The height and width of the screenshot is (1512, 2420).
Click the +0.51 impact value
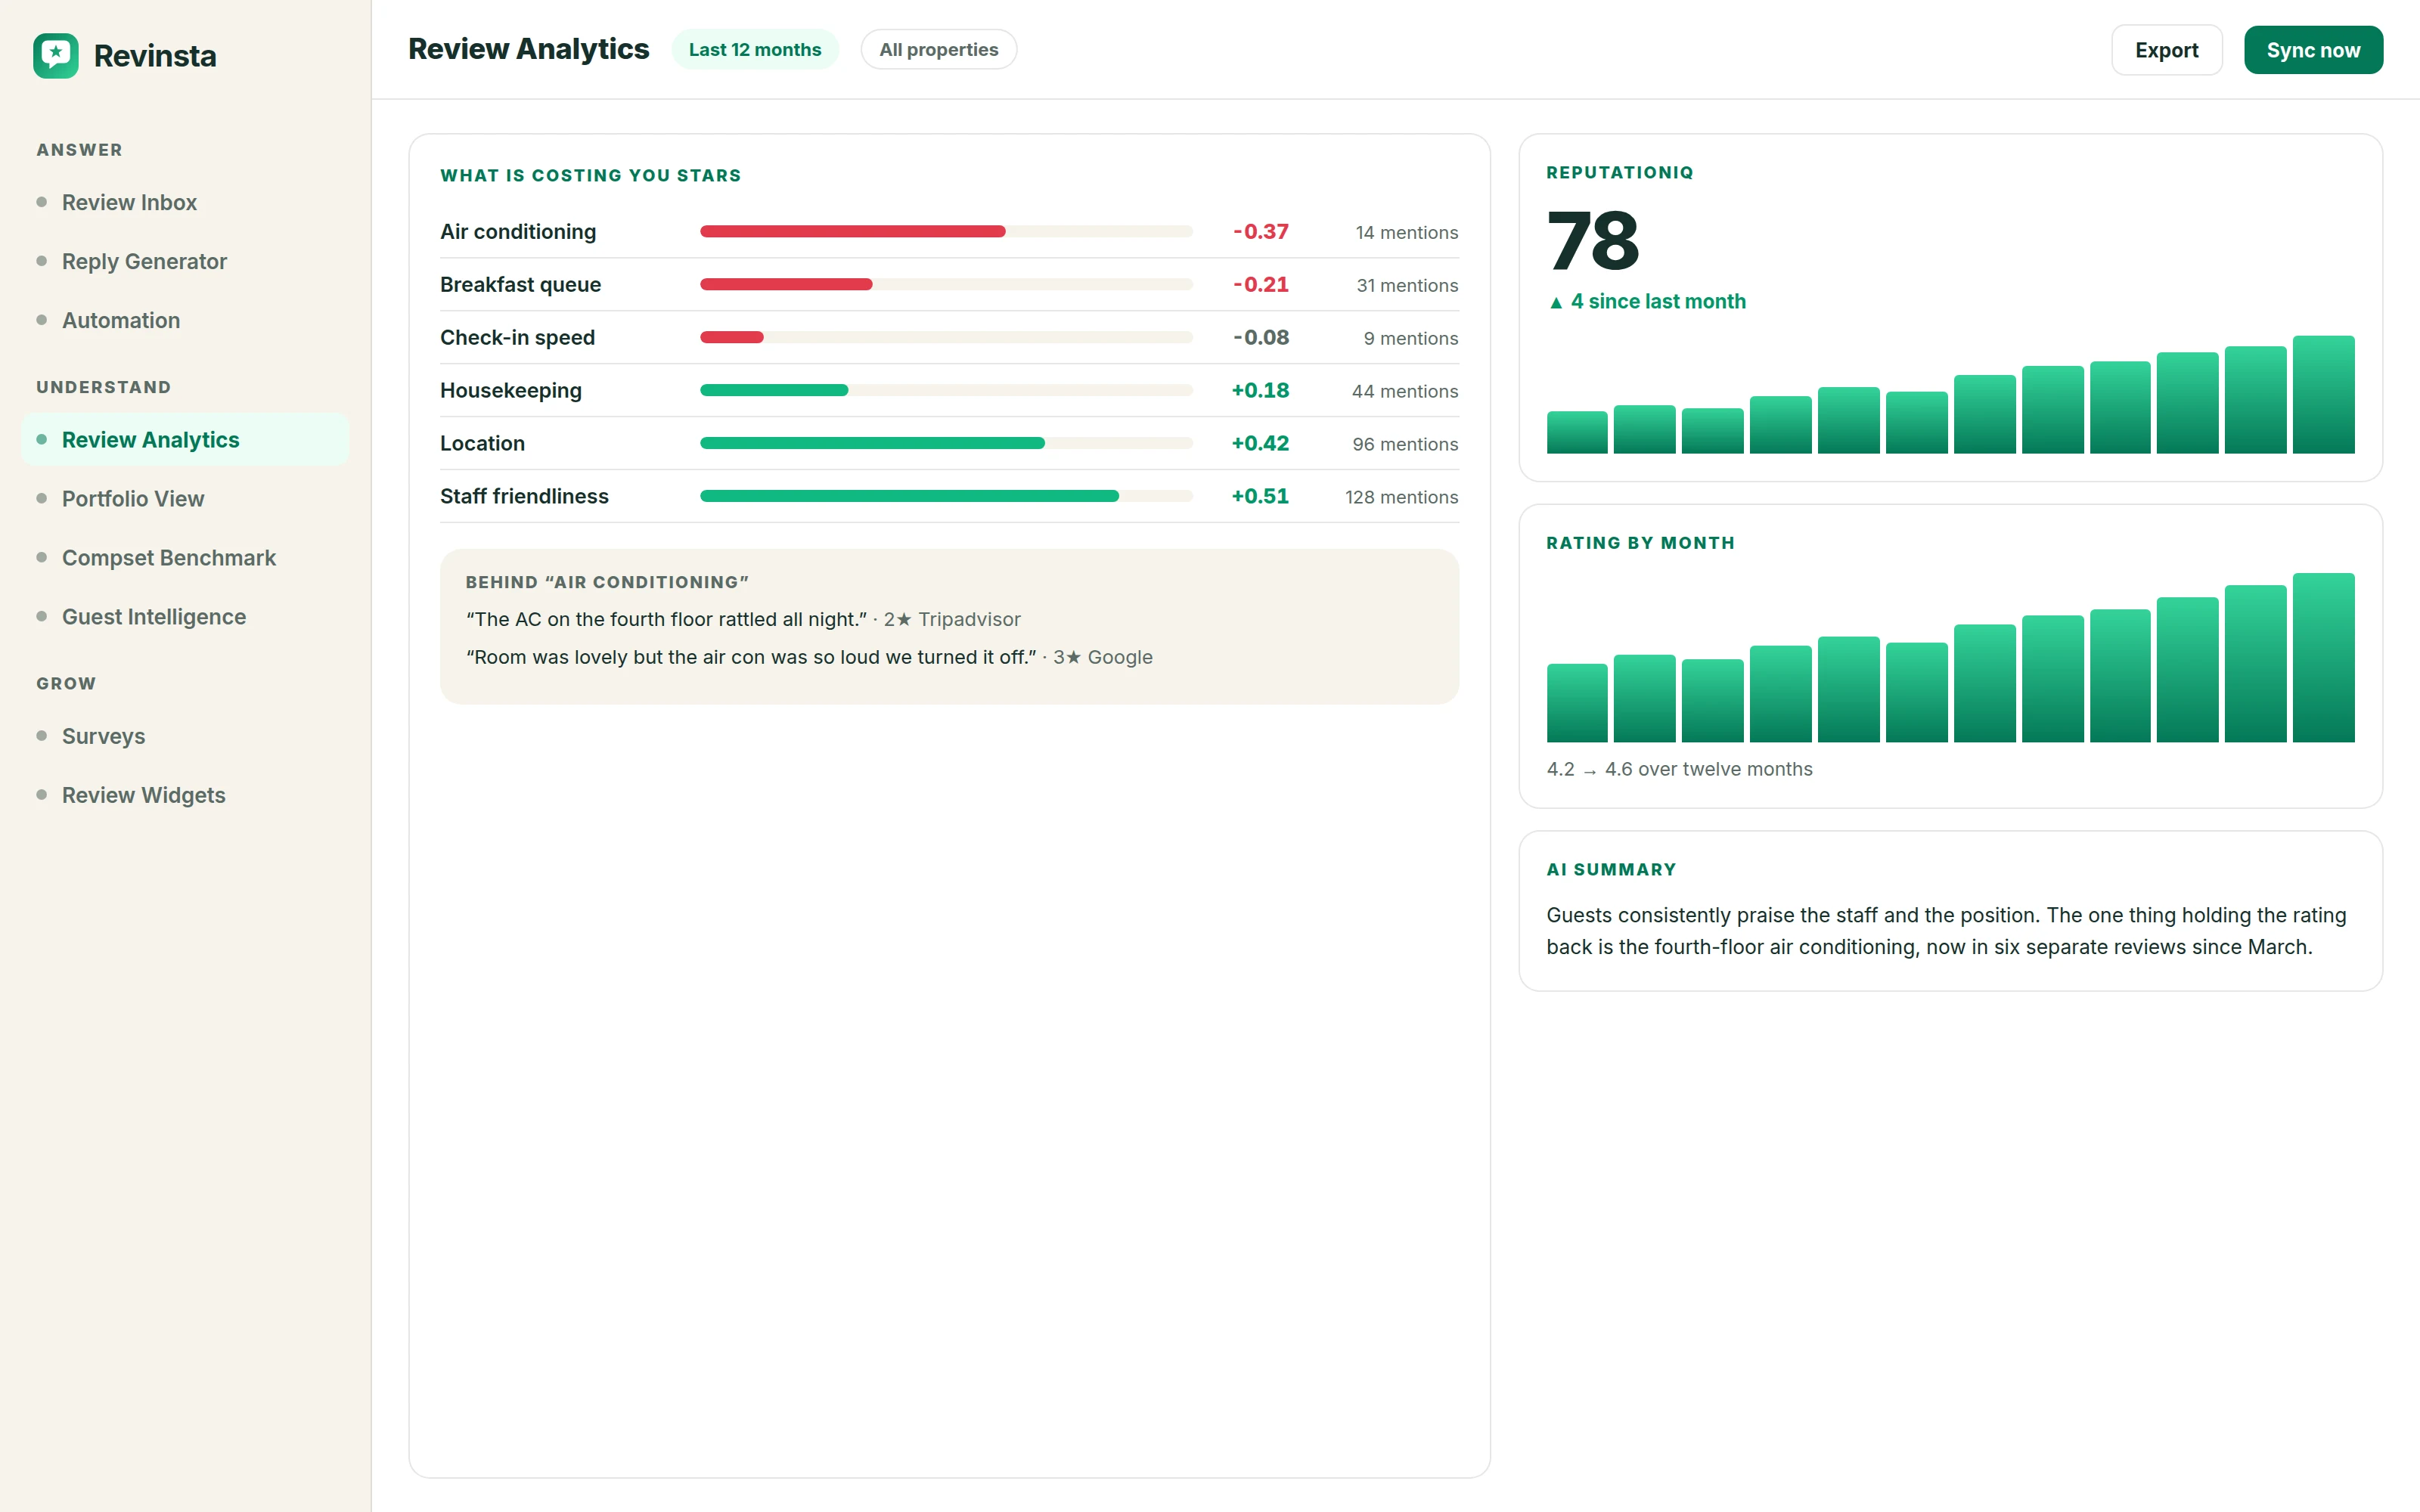pyautogui.click(x=1260, y=496)
